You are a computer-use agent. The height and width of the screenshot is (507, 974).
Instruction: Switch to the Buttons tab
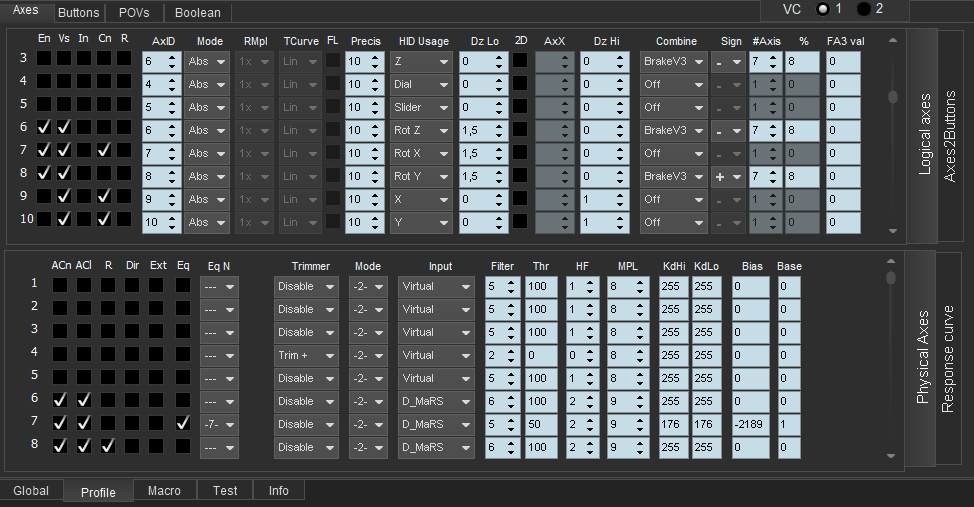coord(78,13)
